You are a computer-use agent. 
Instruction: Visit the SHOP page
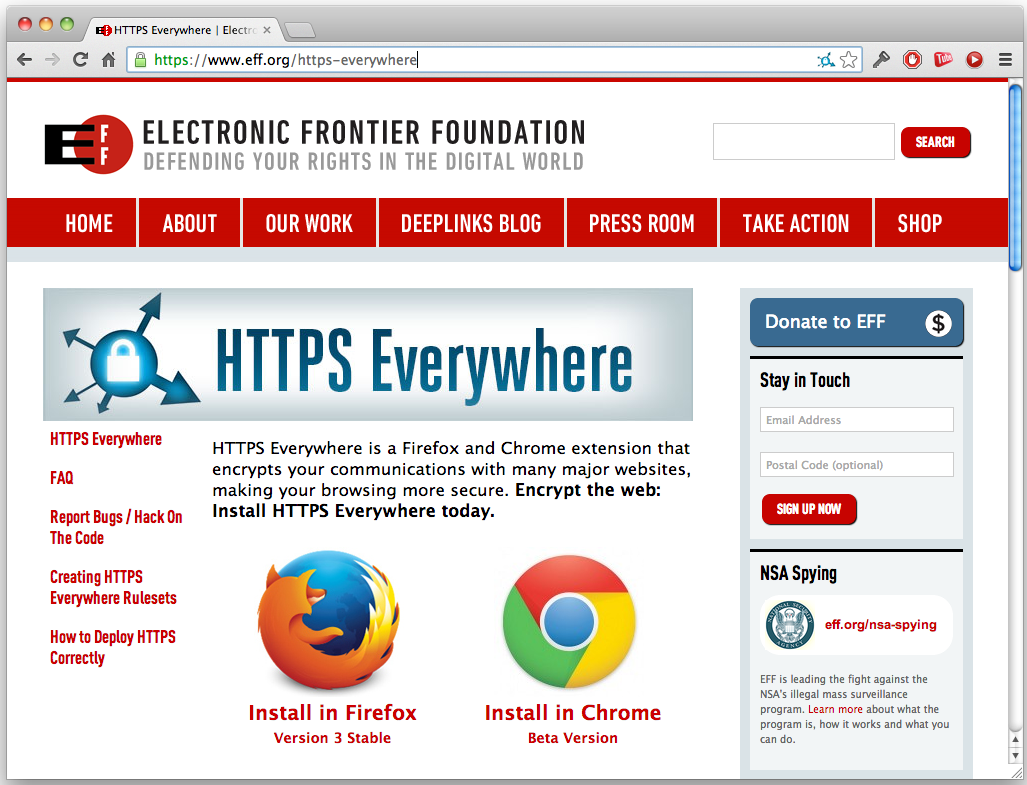(920, 223)
